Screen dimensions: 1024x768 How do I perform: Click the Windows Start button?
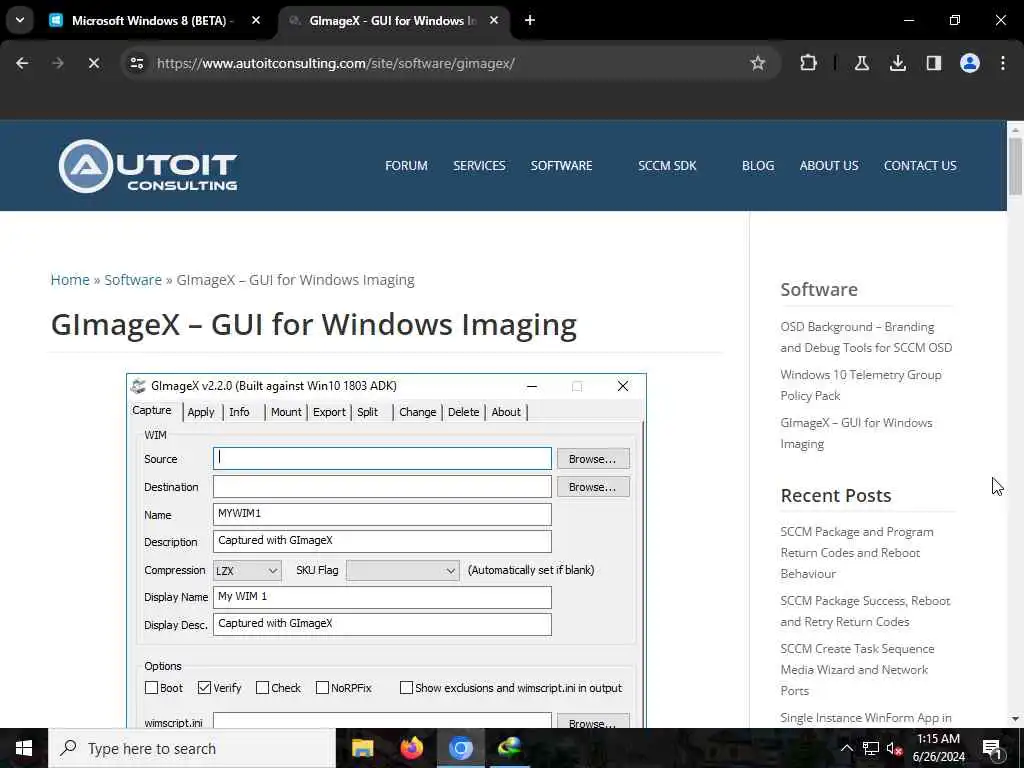point(24,748)
